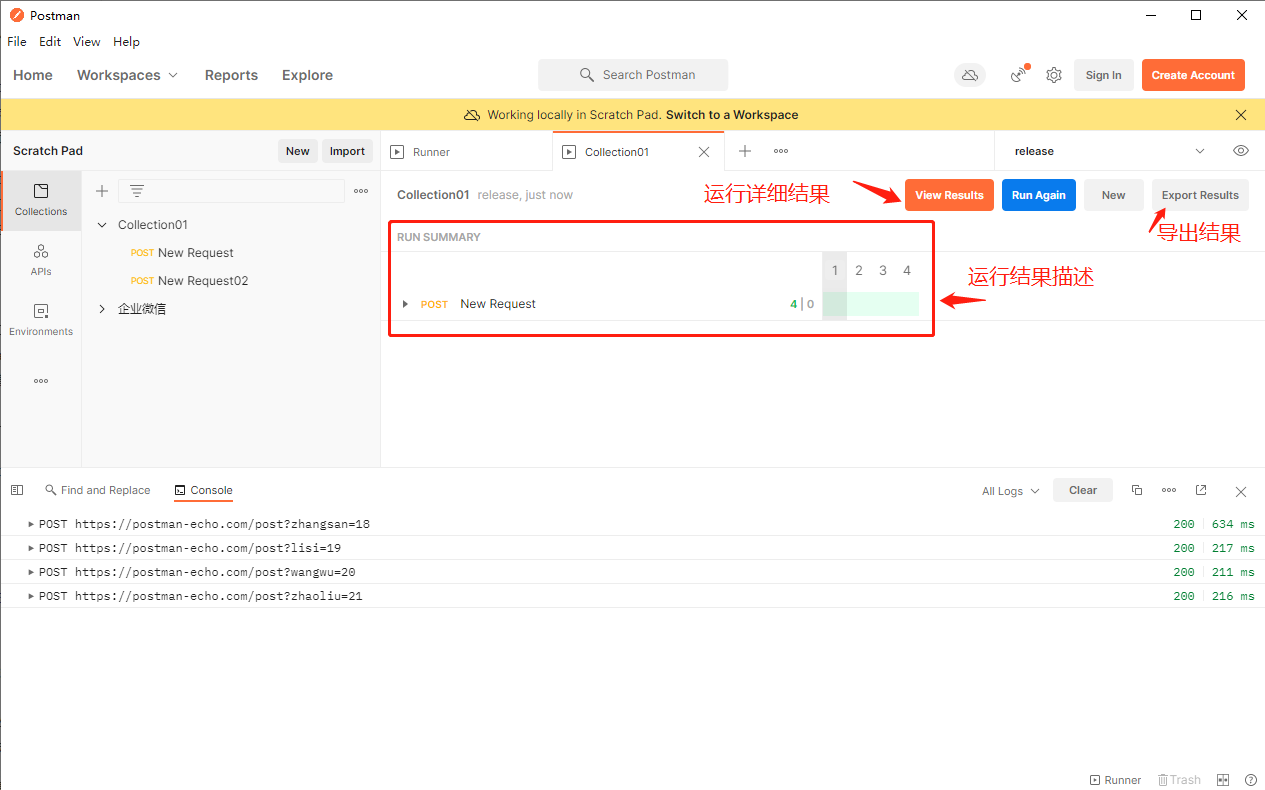Expand New Request row in run summary
Viewport: 1265px width, 790px height.
coord(405,304)
